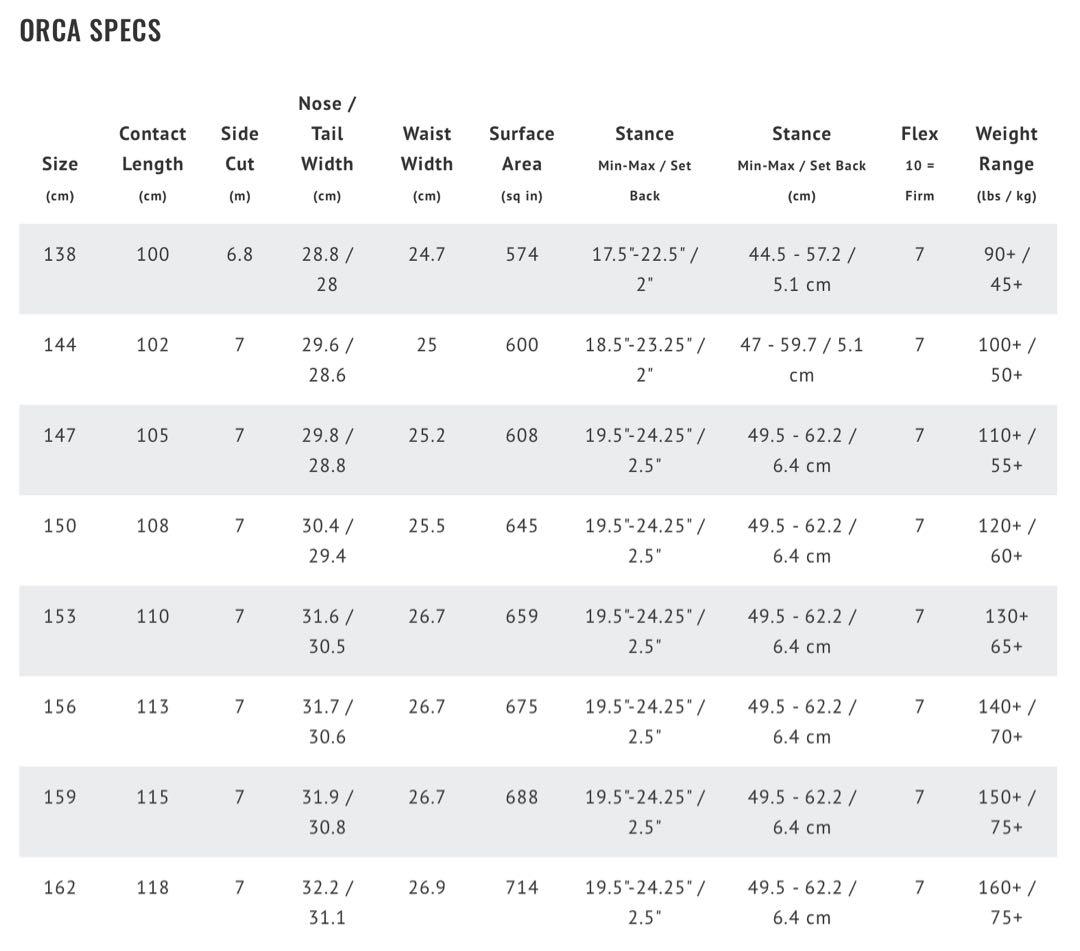This screenshot has width=1080, height=951.
Task: Click the Flex column header
Action: [919, 134]
